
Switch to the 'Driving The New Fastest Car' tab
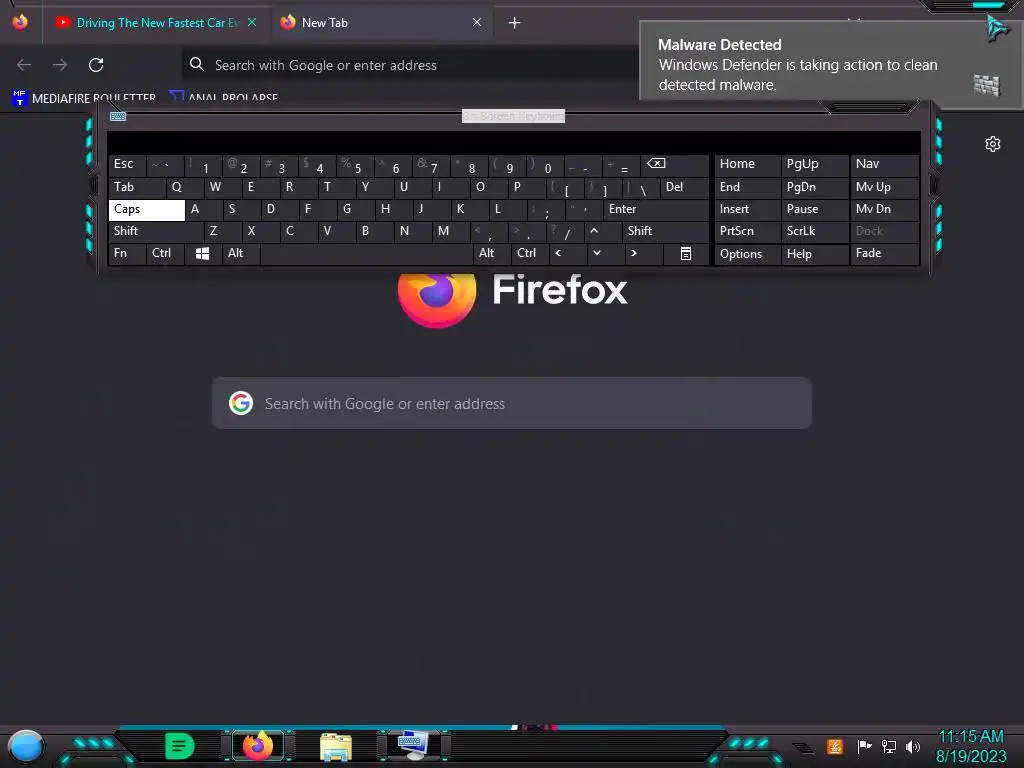tap(155, 22)
